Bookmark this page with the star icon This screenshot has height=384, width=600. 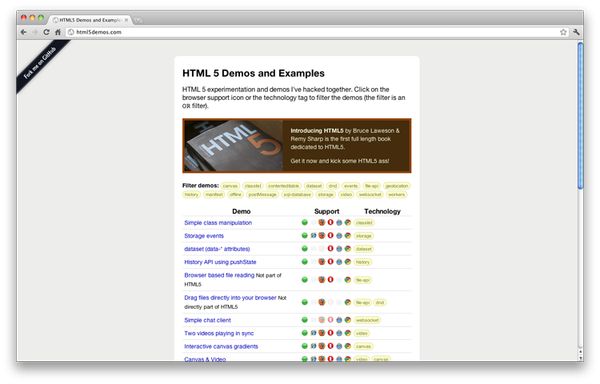[x=563, y=32]
